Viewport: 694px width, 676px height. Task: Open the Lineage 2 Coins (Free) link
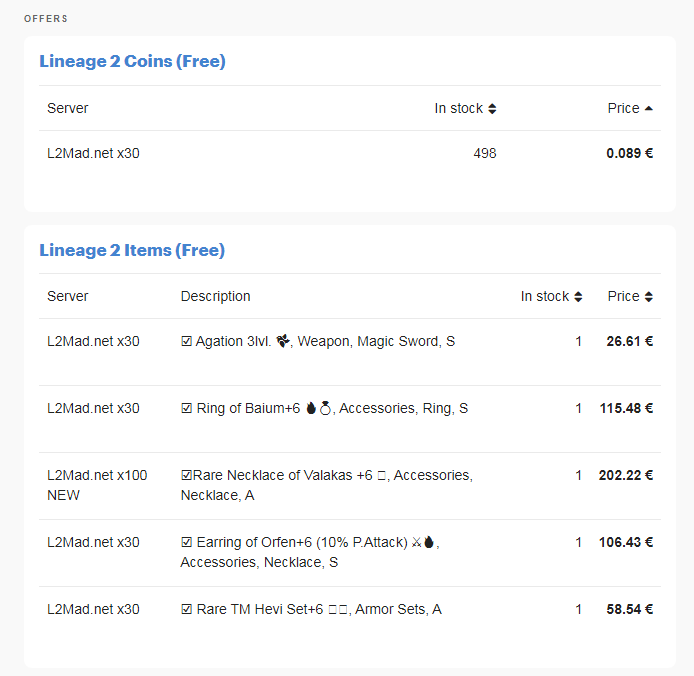click(x=132, y=61)
